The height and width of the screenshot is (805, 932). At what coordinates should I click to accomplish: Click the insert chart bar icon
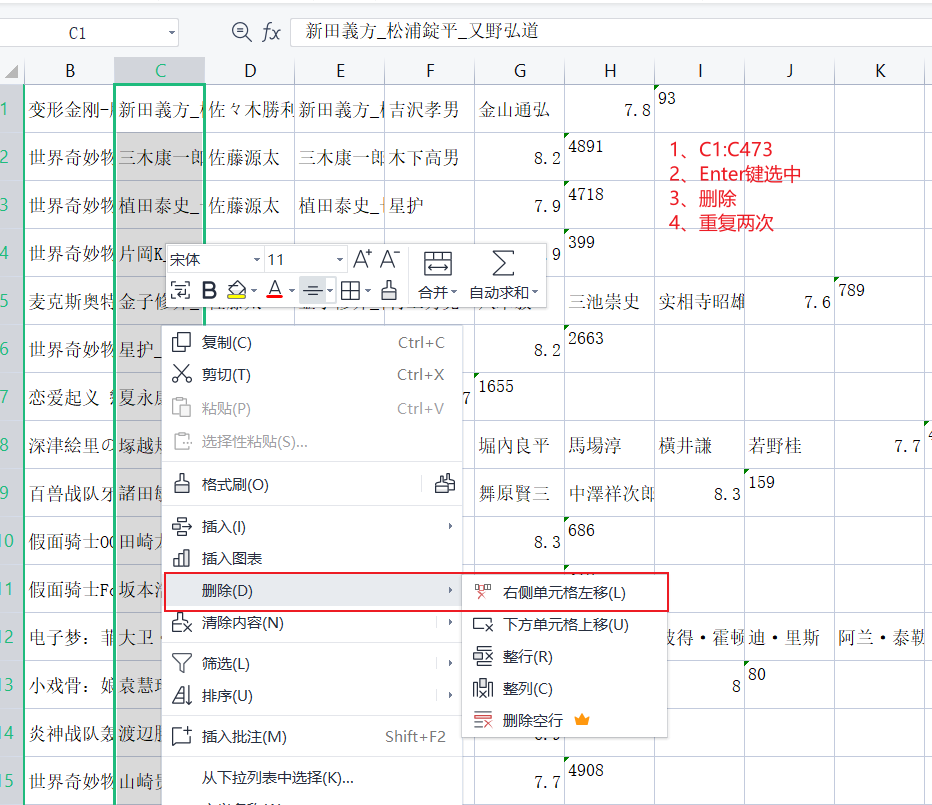[181, 558]
